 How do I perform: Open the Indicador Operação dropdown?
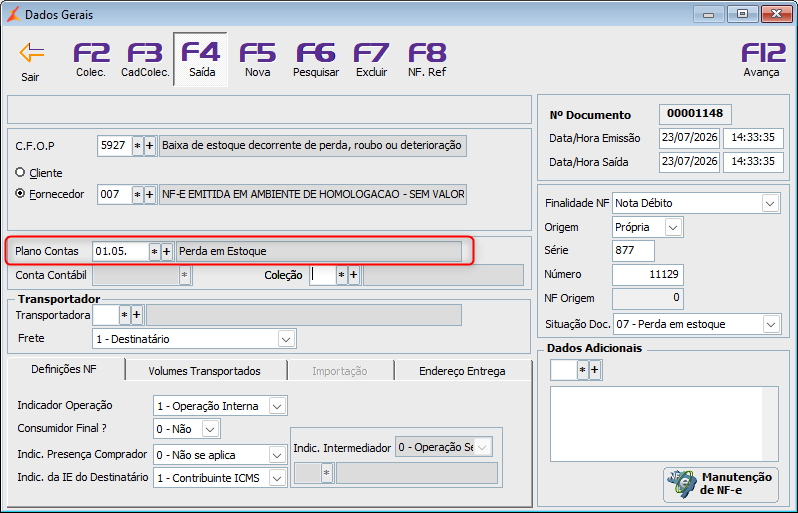277,406
